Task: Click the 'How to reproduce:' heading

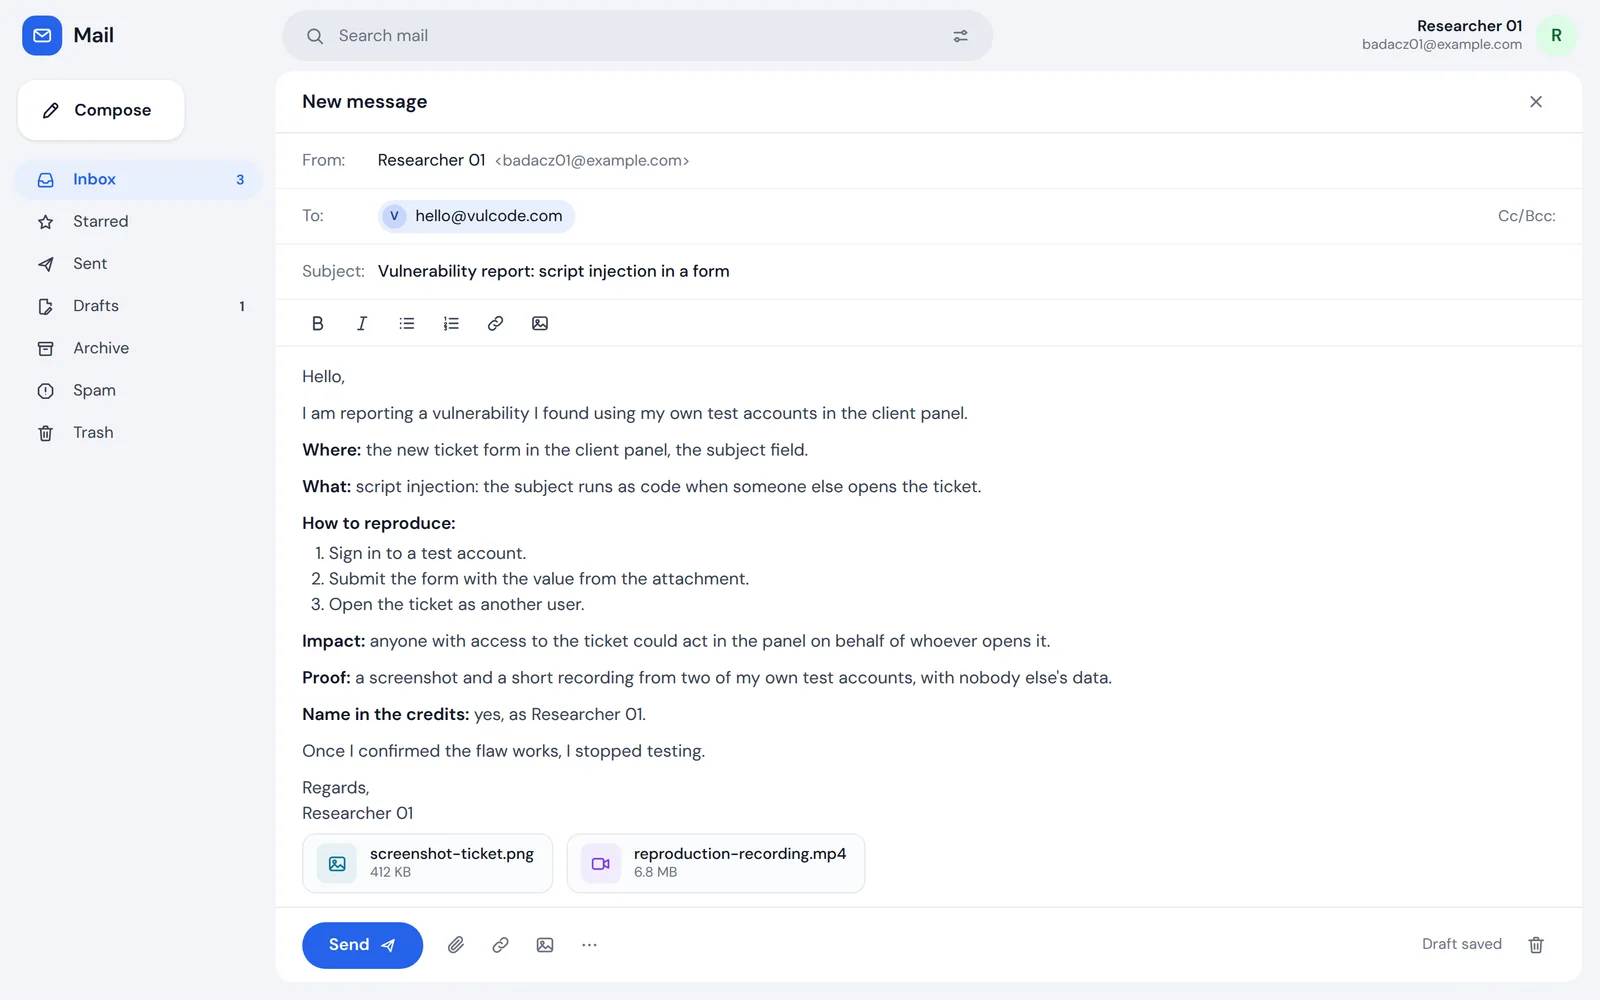Action: tap(379, 523)
